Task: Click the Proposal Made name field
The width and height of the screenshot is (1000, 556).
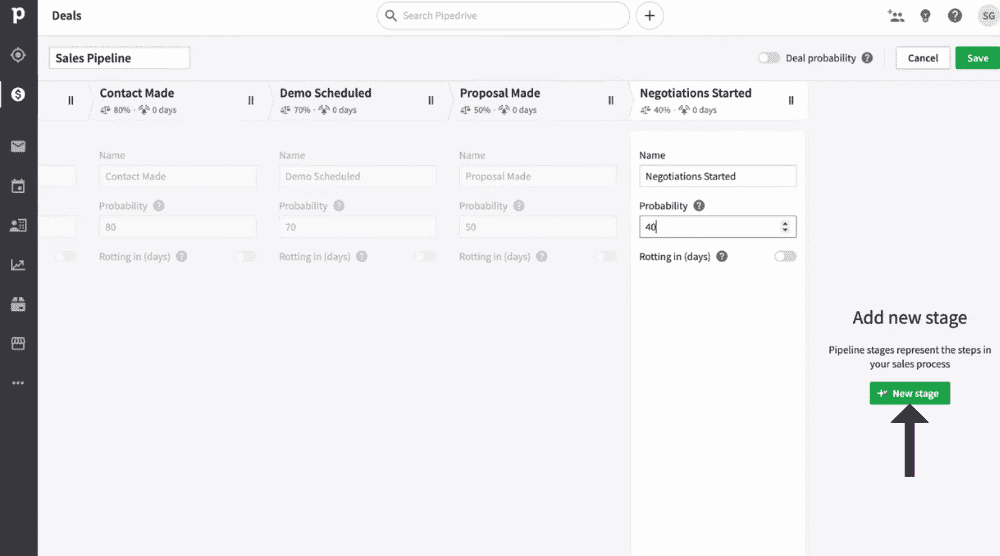Action: click(538, 176)
